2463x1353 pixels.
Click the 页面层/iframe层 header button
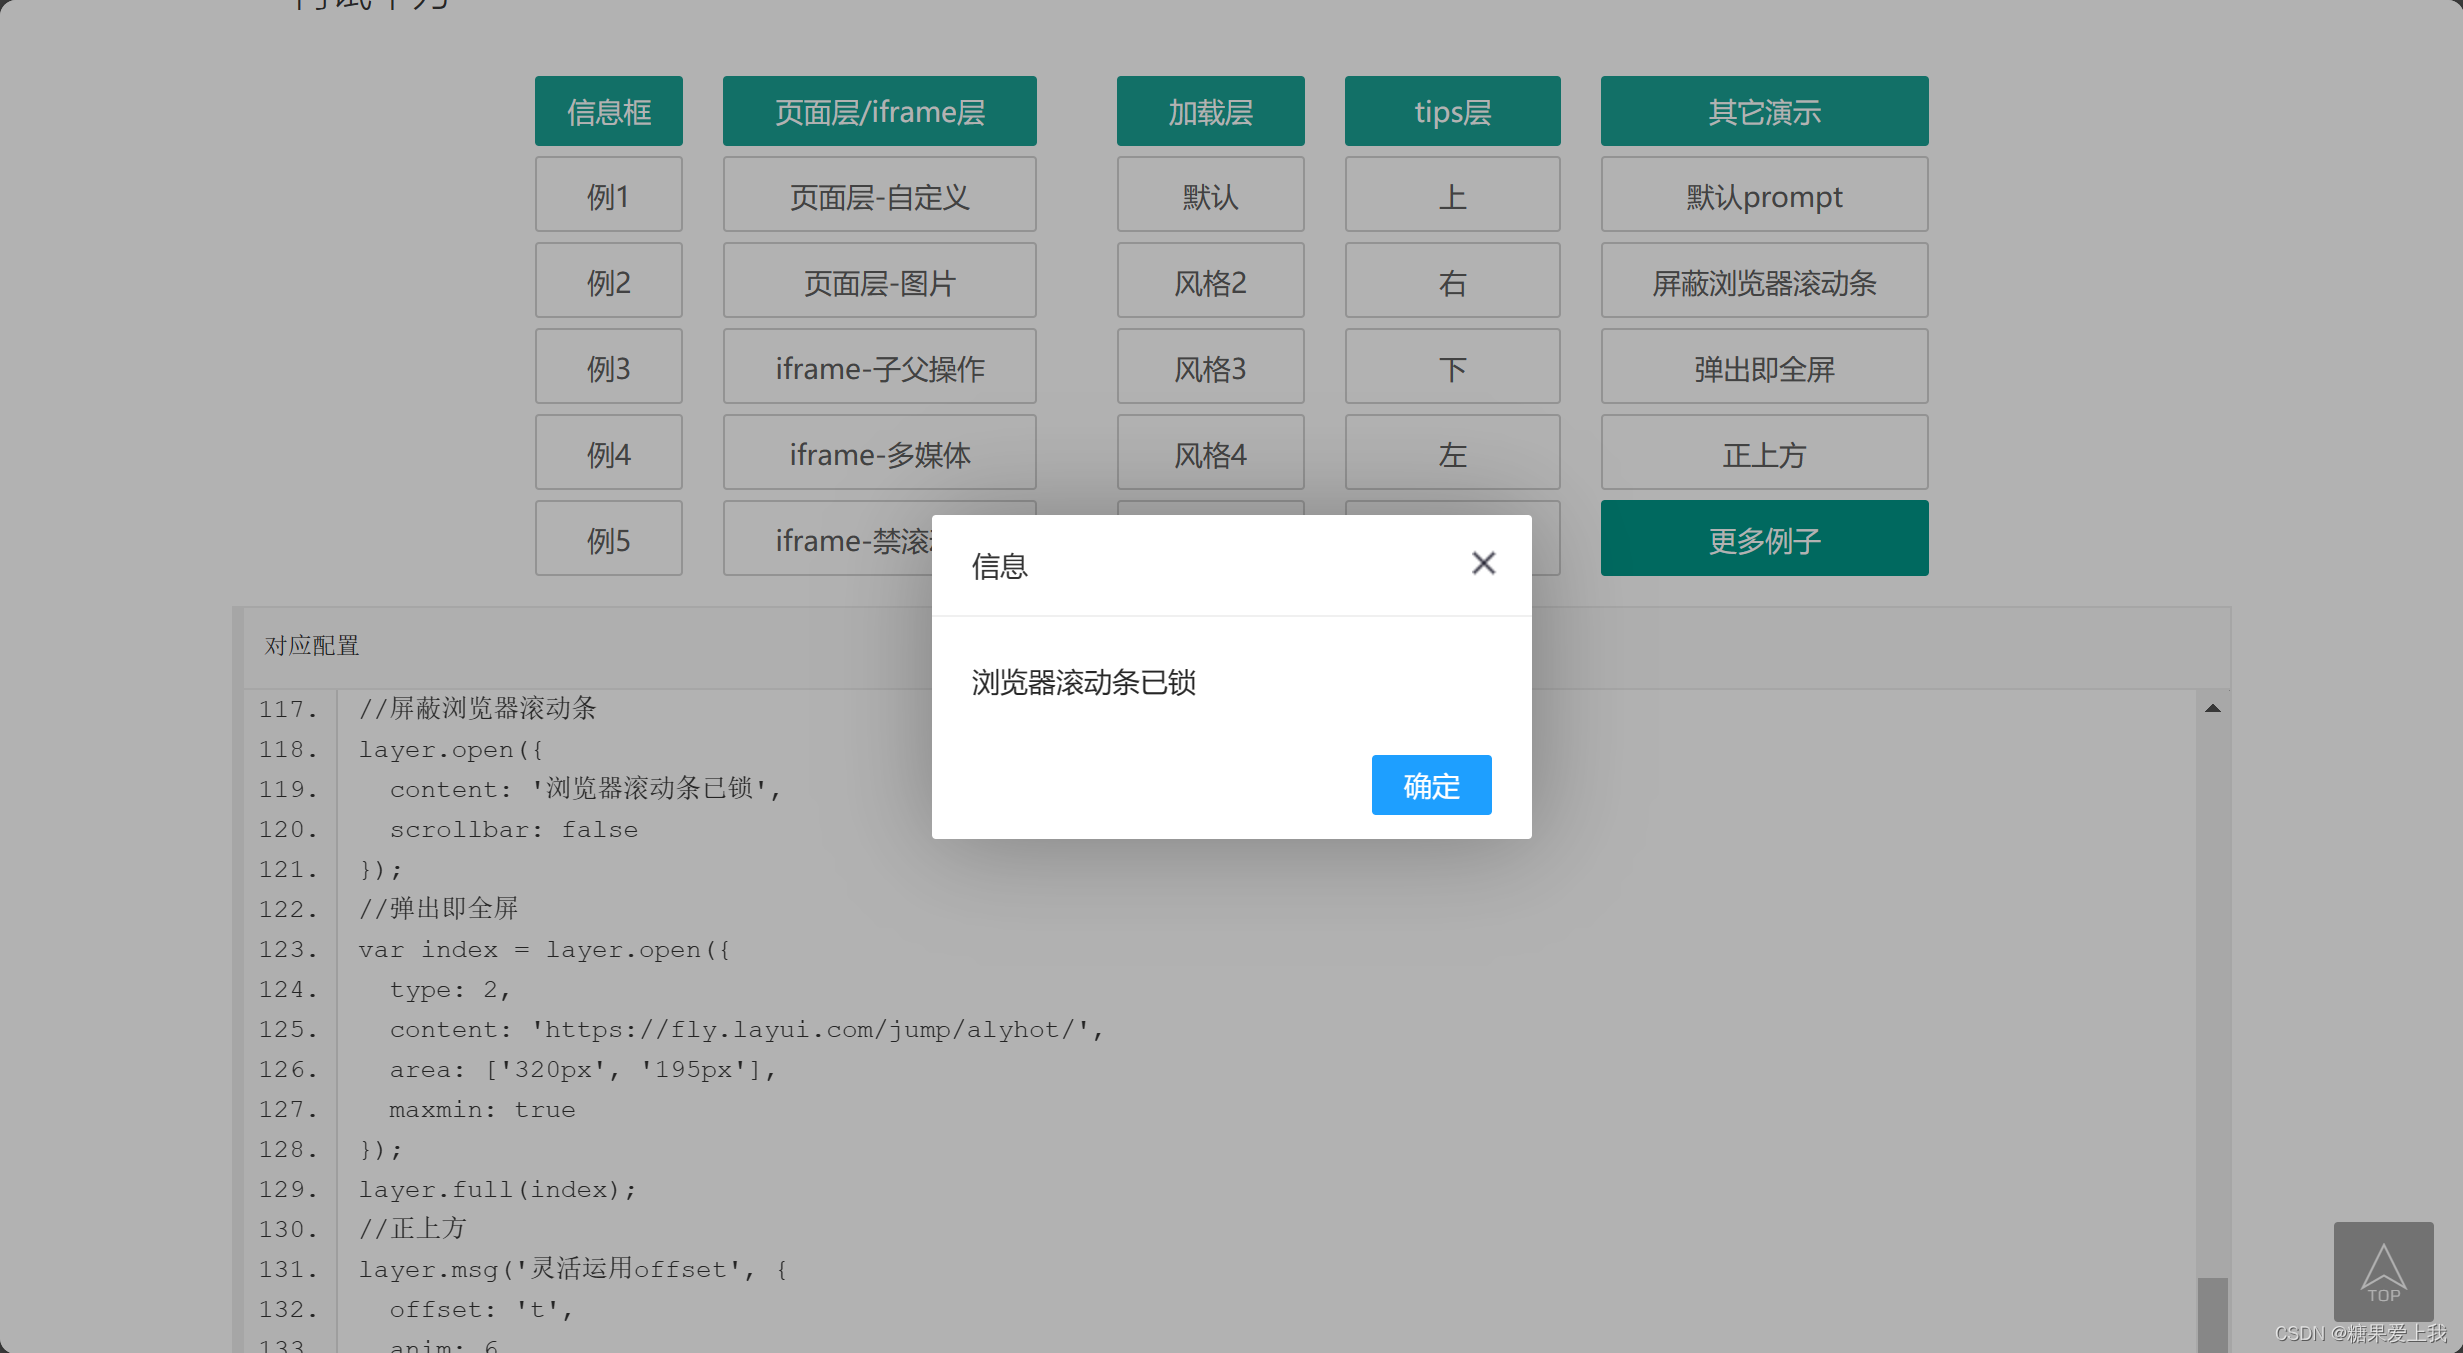879,111
